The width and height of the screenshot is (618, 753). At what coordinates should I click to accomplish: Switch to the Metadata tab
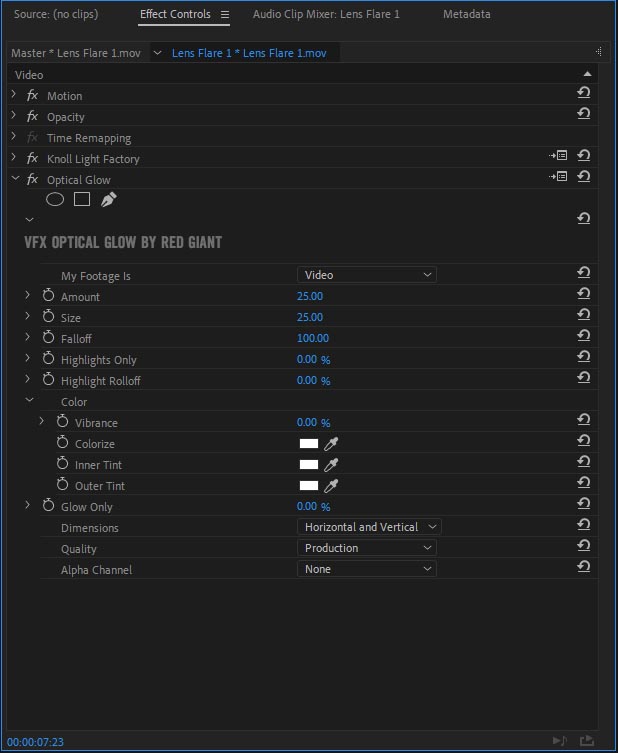pos(467,14)
